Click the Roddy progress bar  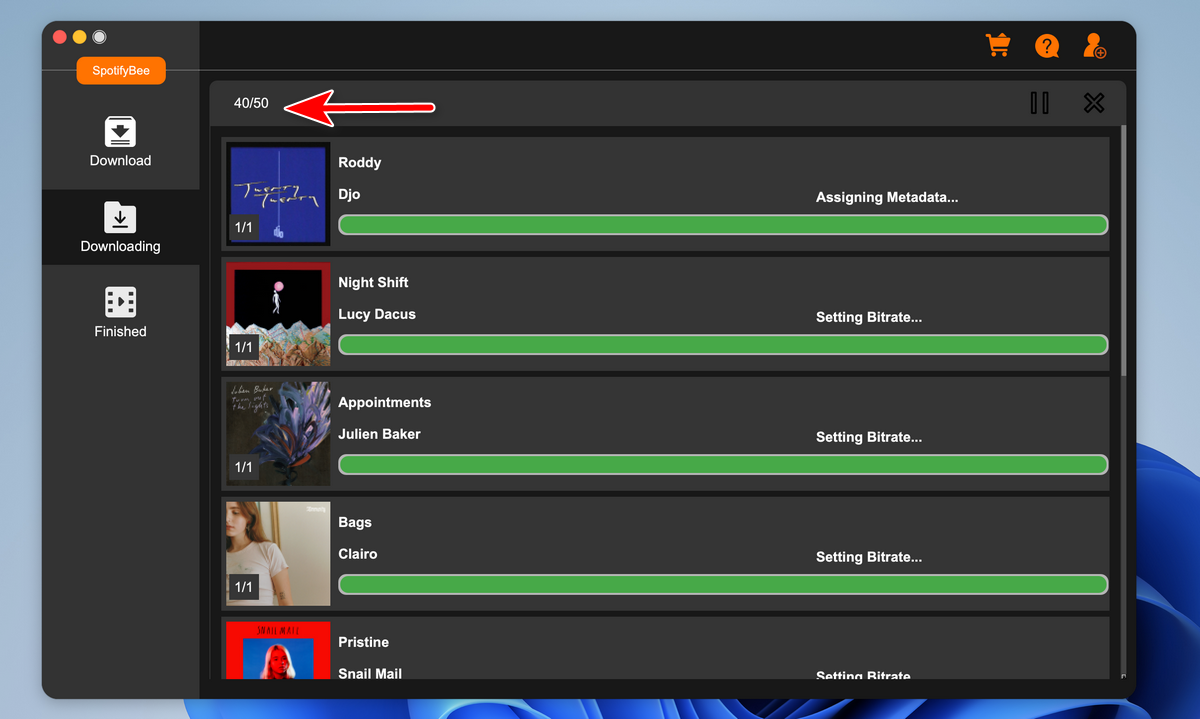click(723, 225)
